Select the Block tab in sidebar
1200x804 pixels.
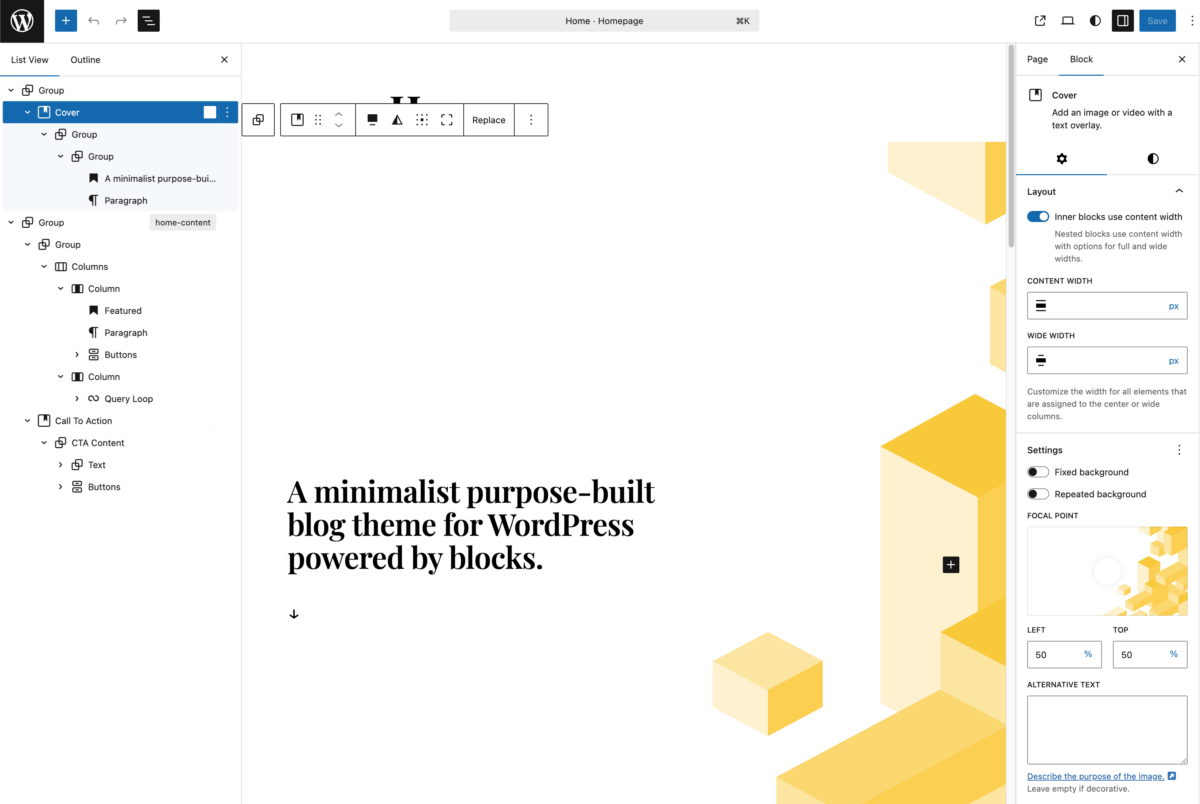[x=1081, y=59]
